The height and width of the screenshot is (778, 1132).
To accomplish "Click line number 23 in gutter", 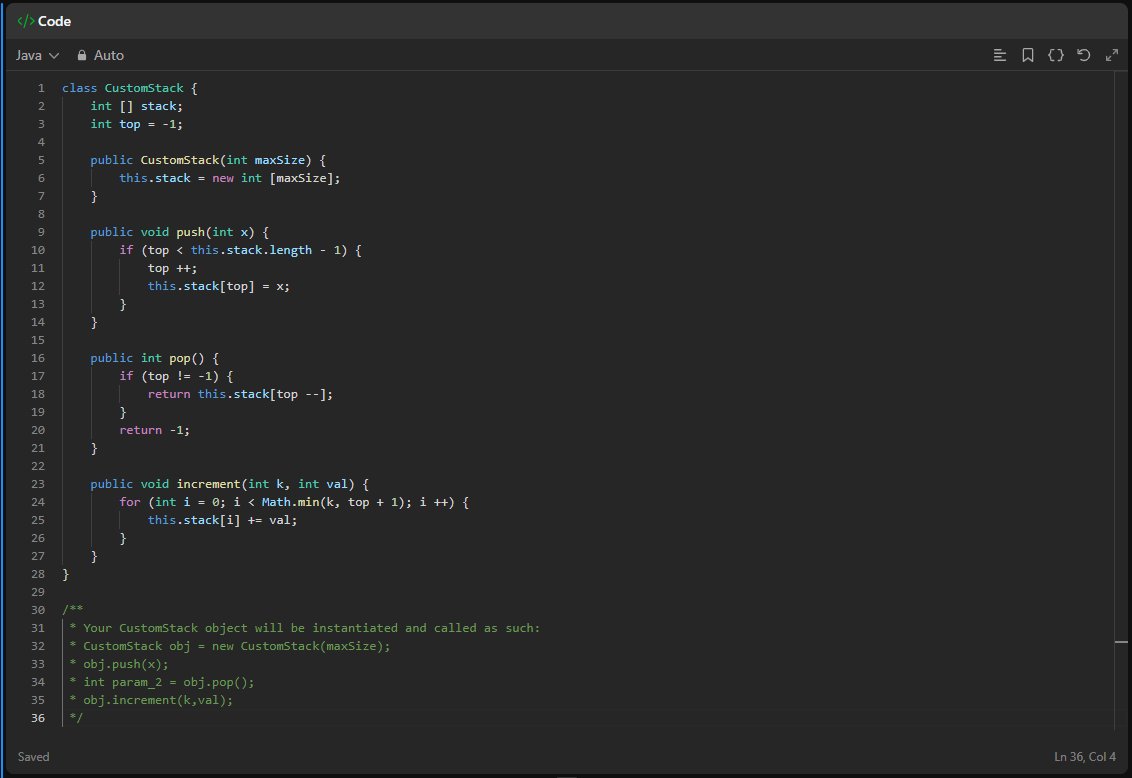I will [x=38, y=484].
